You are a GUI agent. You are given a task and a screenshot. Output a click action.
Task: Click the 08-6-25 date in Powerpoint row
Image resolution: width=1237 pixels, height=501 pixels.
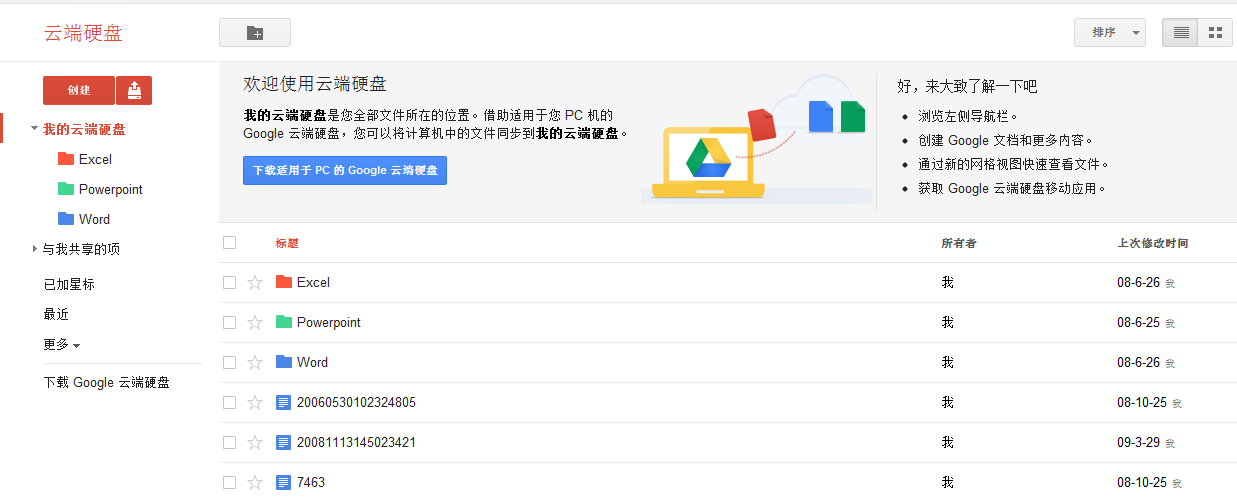(x=1139, y=322)
